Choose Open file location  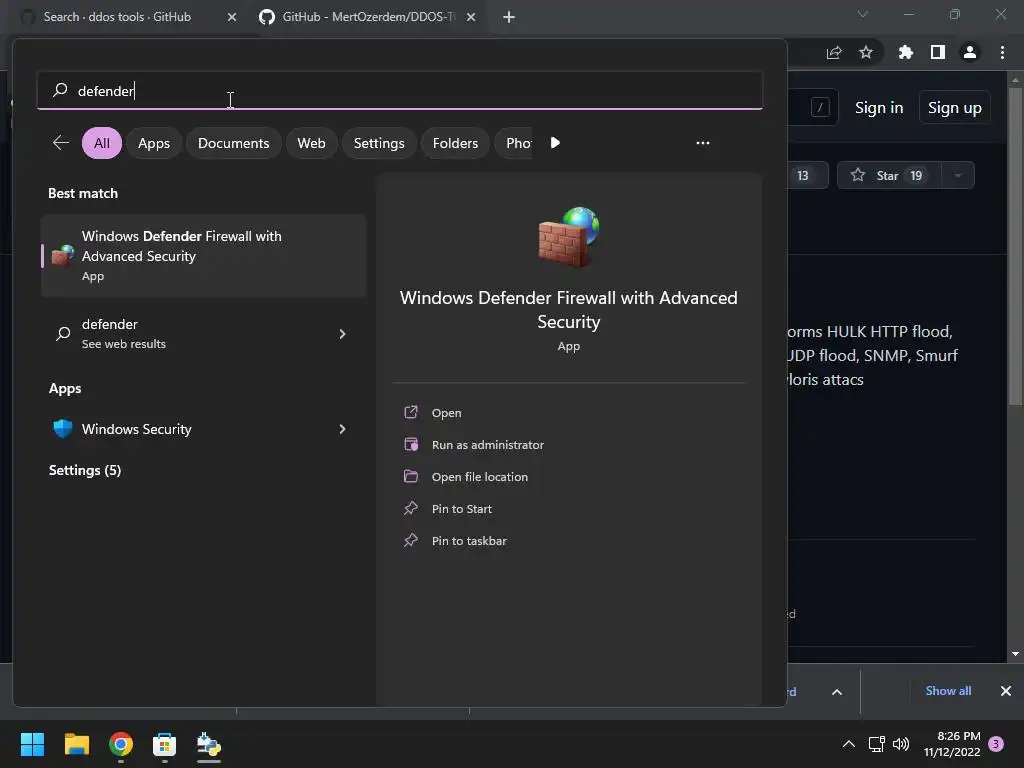click(x=479, y=477)
